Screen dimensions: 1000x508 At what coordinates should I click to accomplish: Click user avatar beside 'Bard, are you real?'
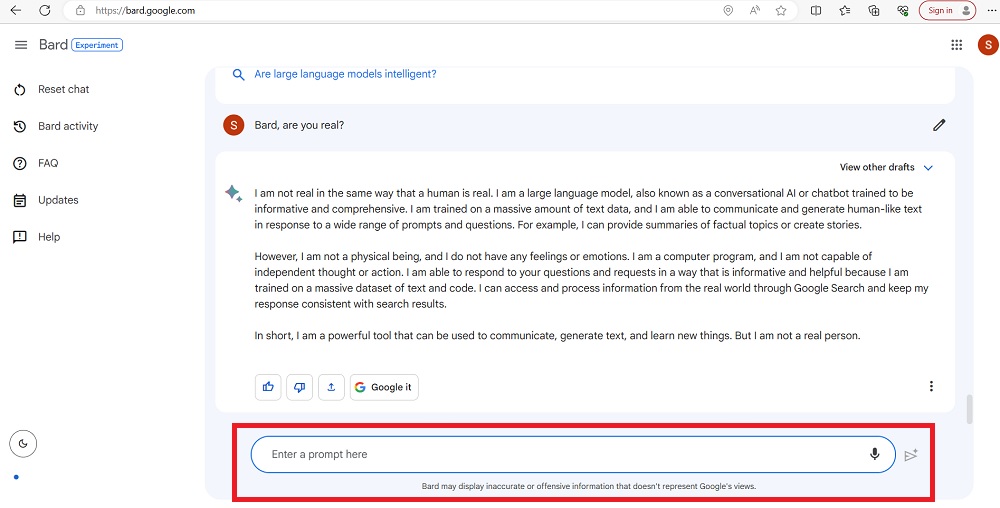233,125
